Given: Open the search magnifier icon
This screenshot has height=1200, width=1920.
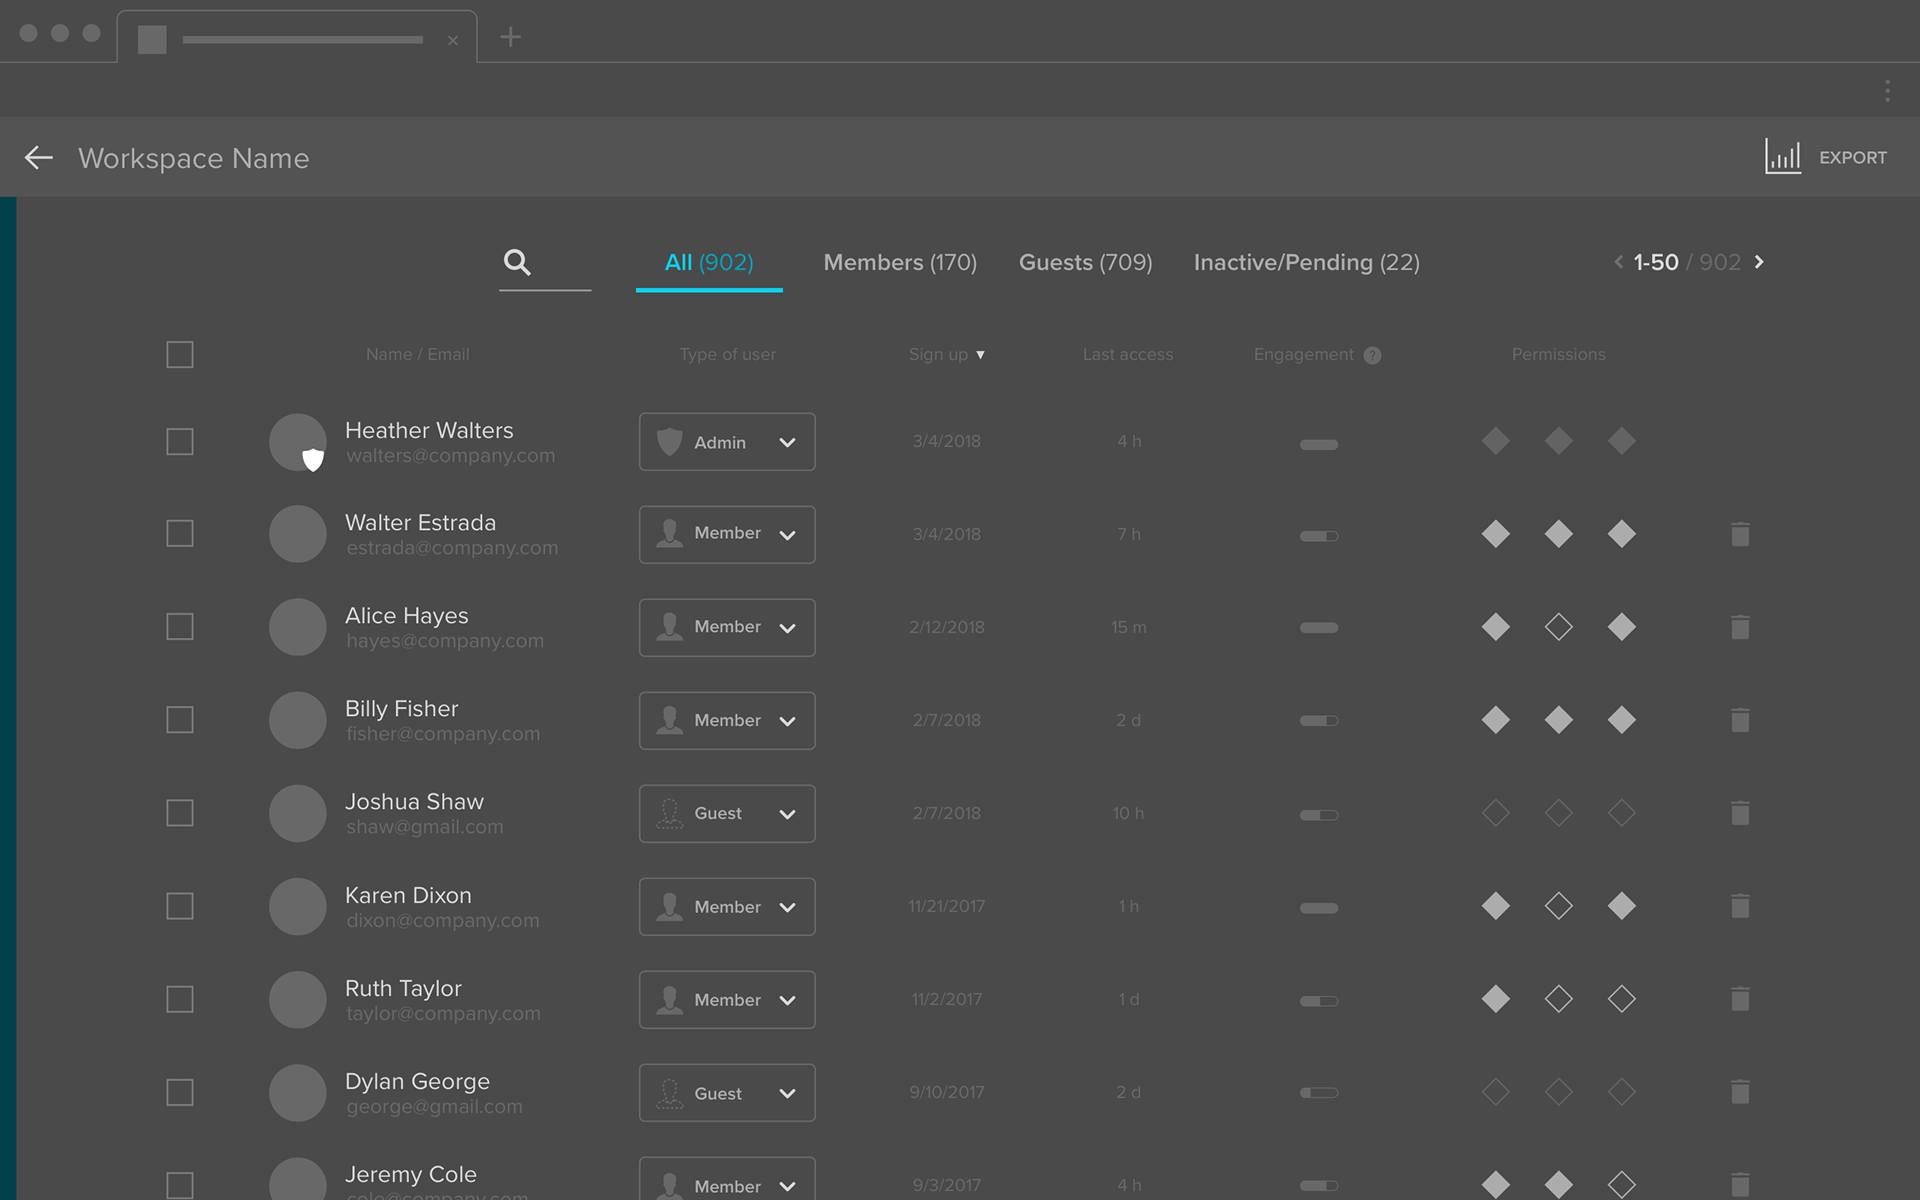Looking at the screenshot, I should (517, 262).
